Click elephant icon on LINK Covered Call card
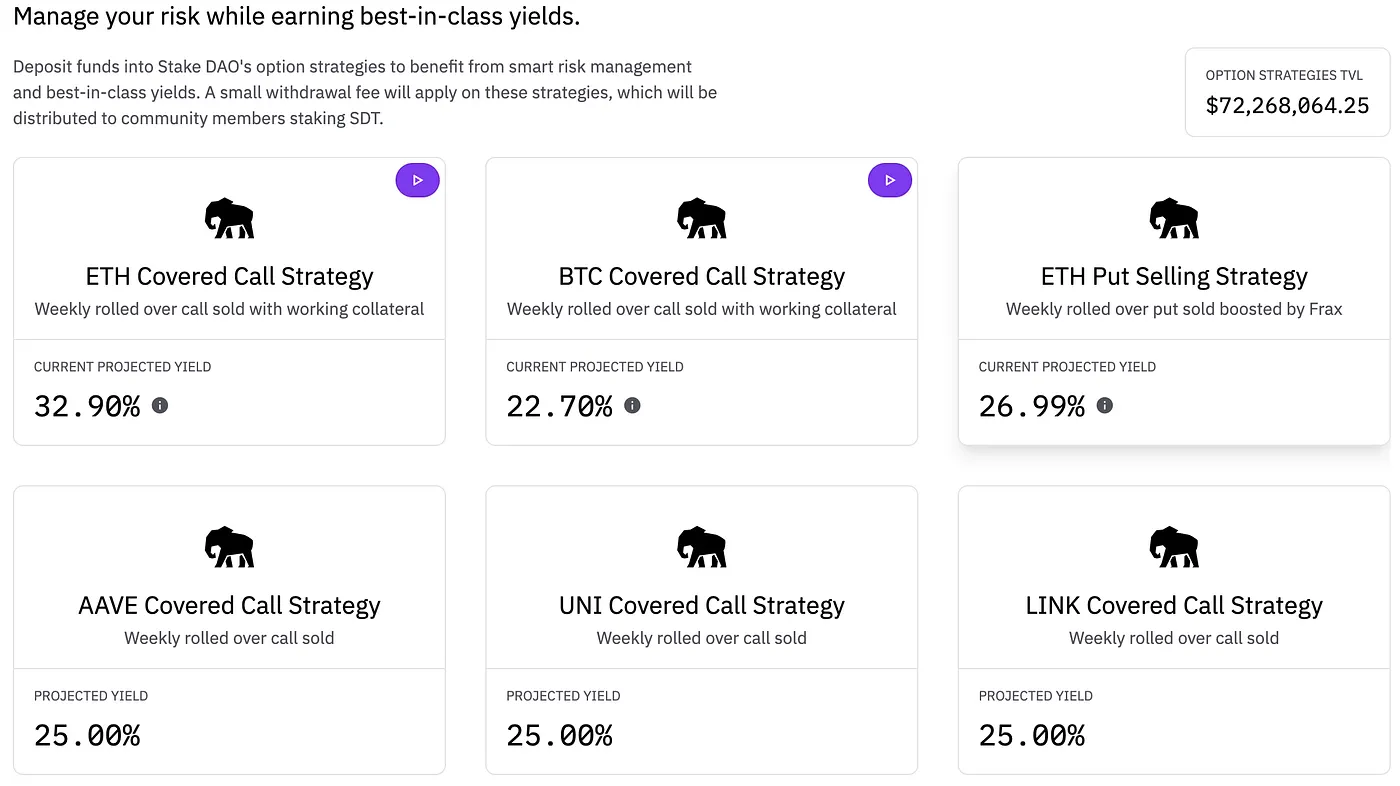This screenshot has height=786, width=1400. pos(1173,547)
